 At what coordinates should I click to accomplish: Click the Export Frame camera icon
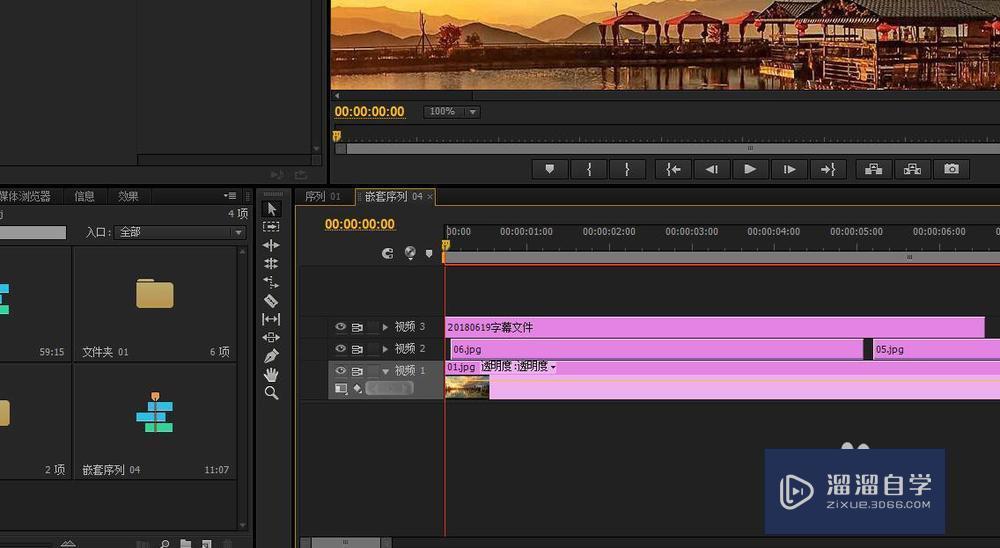click(x=951, y=170)
